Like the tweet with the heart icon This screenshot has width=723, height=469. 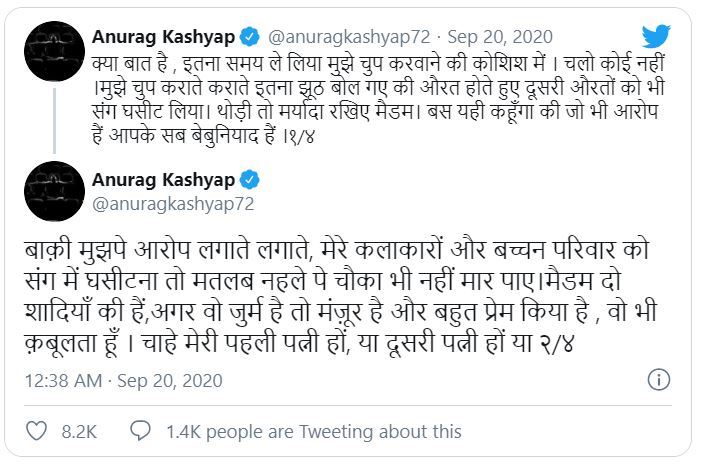(x=35, y=431)
